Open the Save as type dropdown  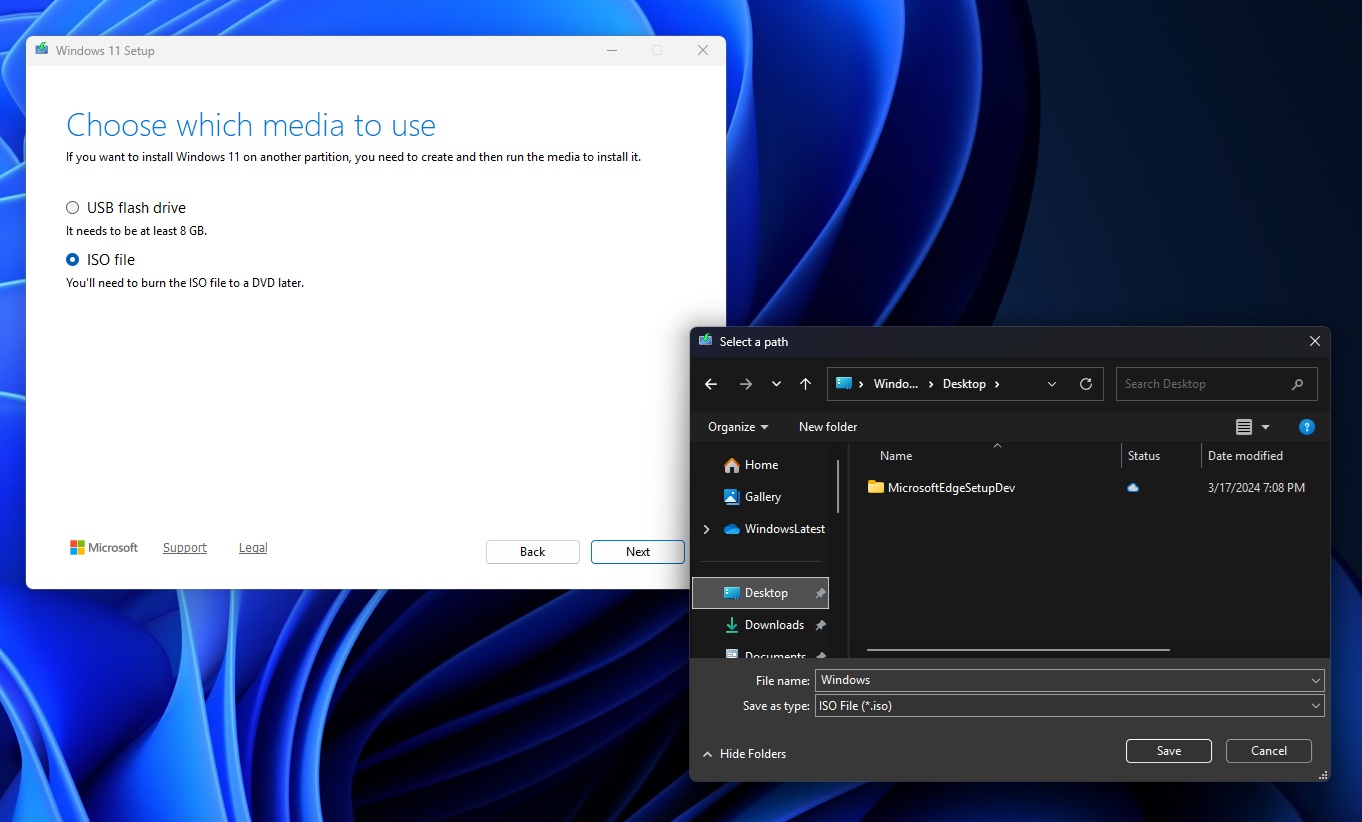point(1317,705)
